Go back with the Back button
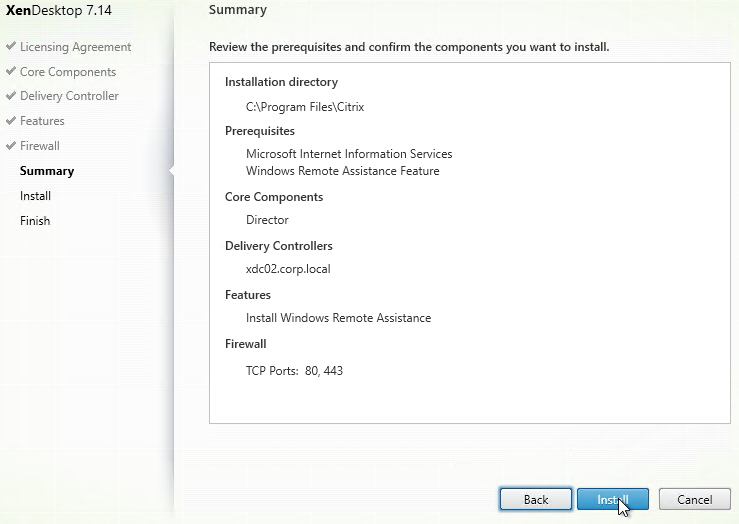Viewport: 739px width, 524px height. [536, 499]
